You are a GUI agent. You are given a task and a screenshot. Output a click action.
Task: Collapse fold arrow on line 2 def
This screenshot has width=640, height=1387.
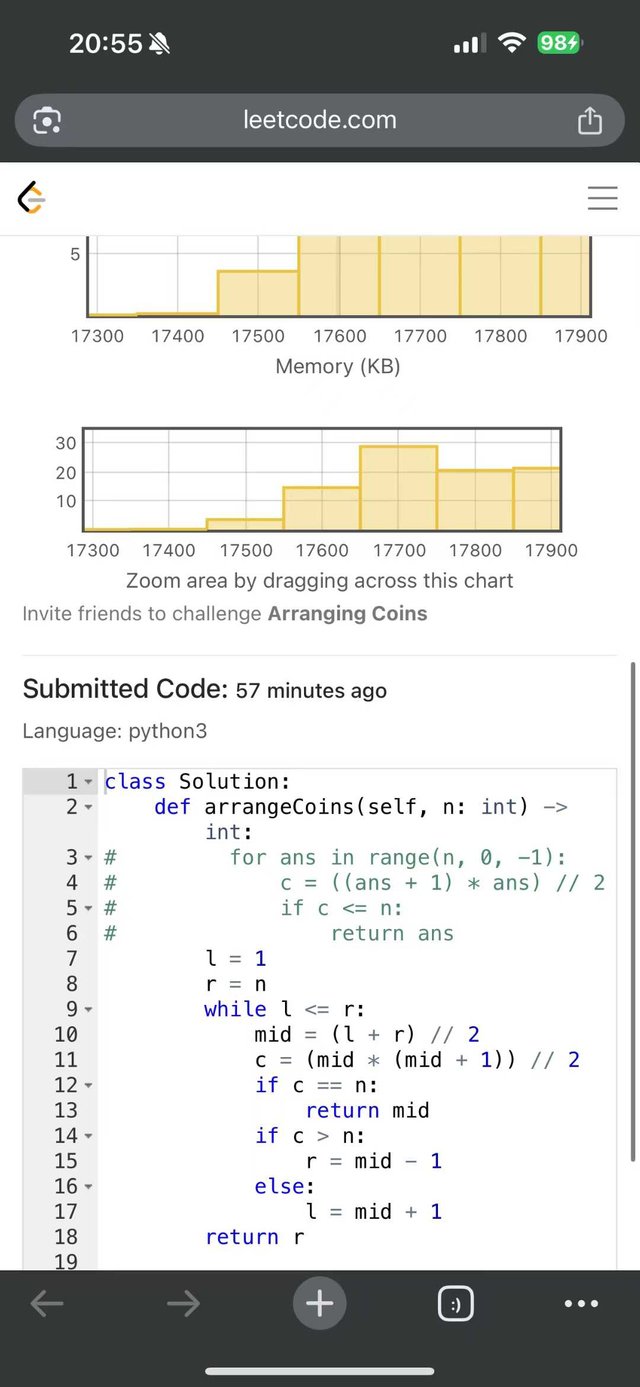[x=89, y=807]
